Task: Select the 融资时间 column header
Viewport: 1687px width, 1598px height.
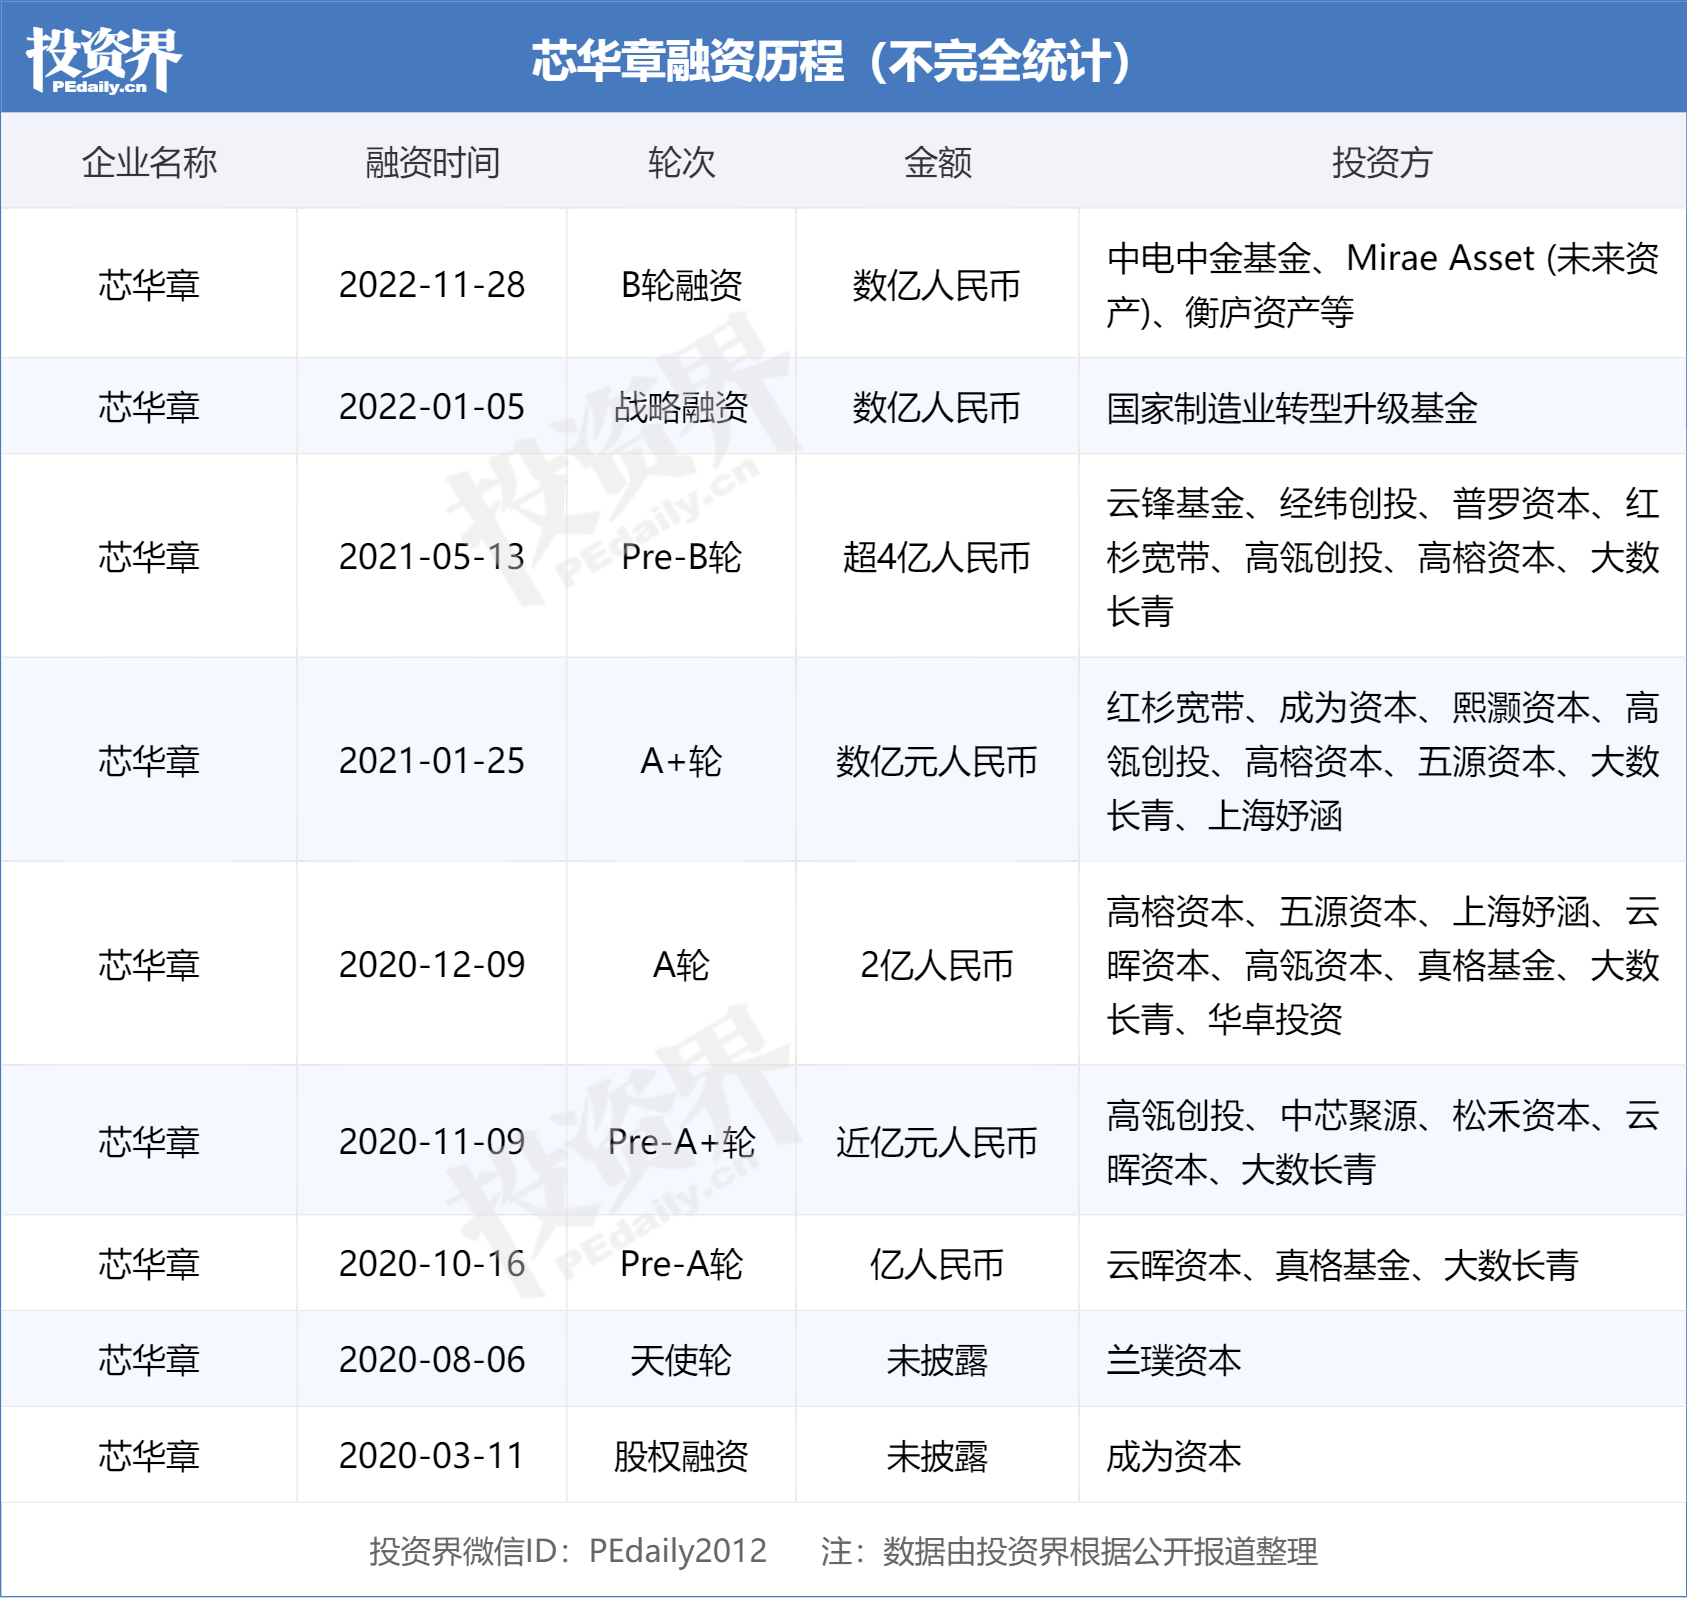Action: tap(432, 162)
